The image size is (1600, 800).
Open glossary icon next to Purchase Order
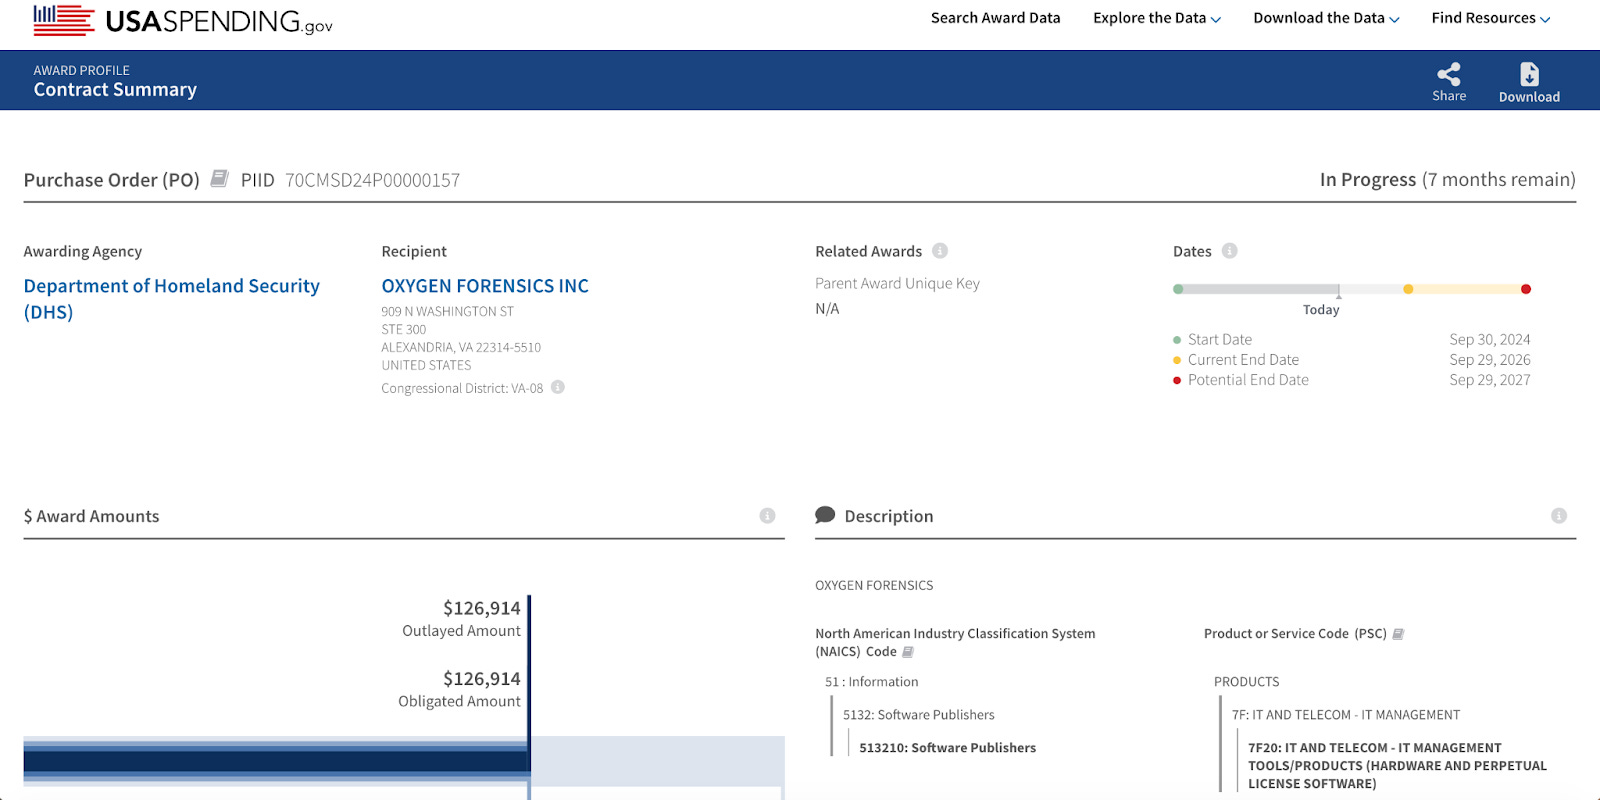[x=219, y=179]
